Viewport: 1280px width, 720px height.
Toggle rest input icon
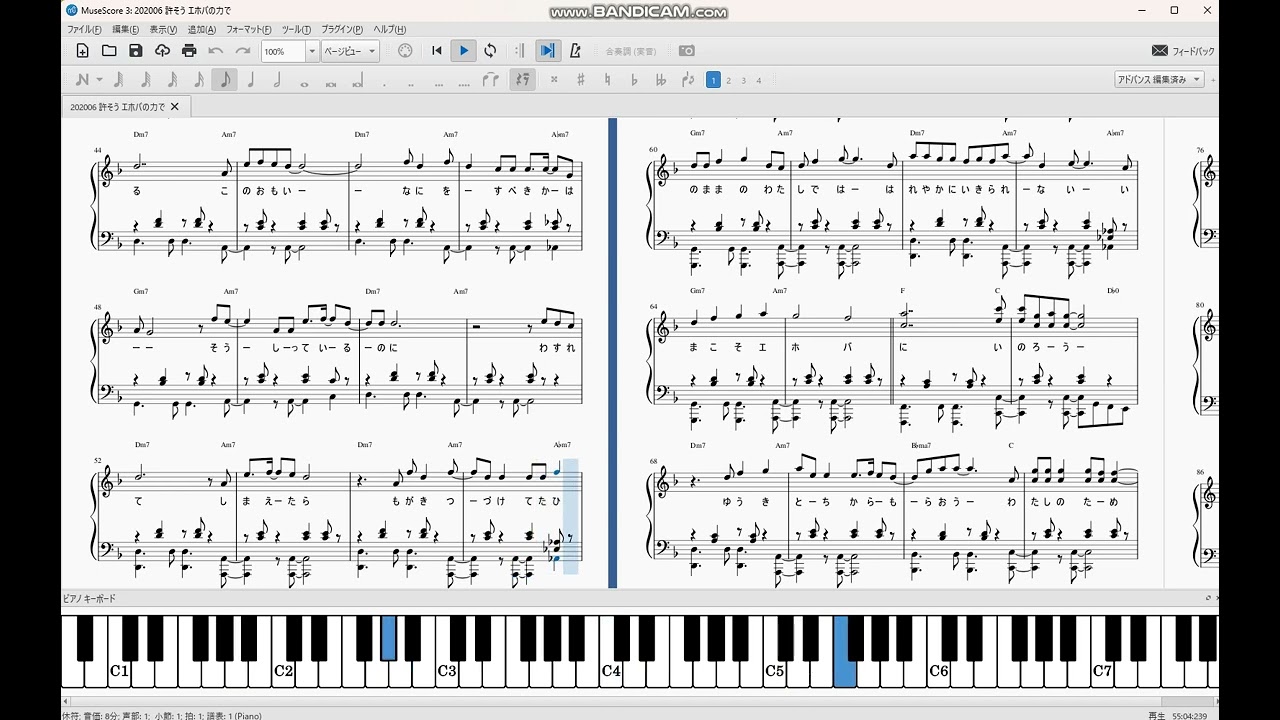(522, 80)
